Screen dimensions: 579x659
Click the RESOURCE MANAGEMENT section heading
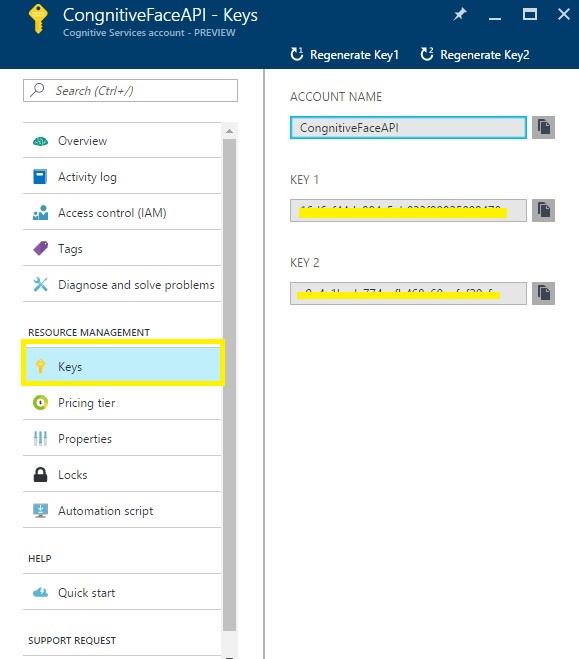(x=89, y=332)
